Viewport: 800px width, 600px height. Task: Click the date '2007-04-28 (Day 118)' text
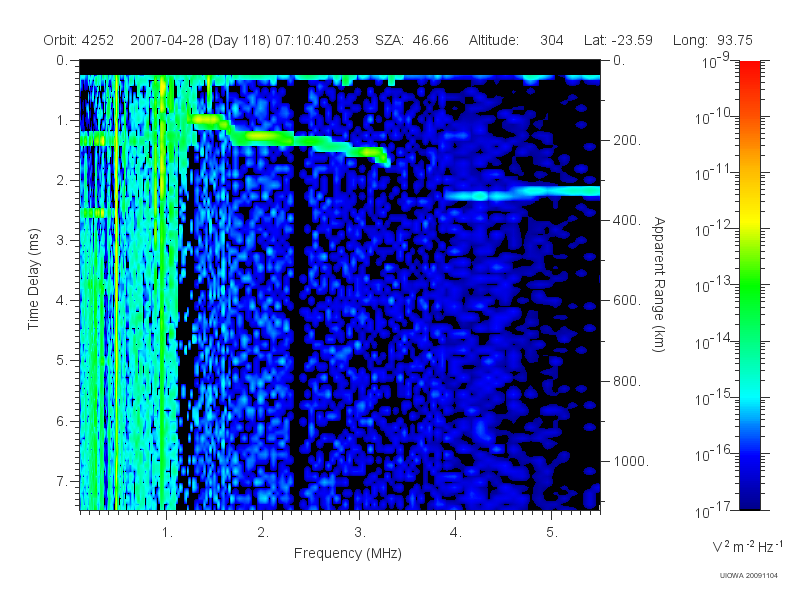201,40
